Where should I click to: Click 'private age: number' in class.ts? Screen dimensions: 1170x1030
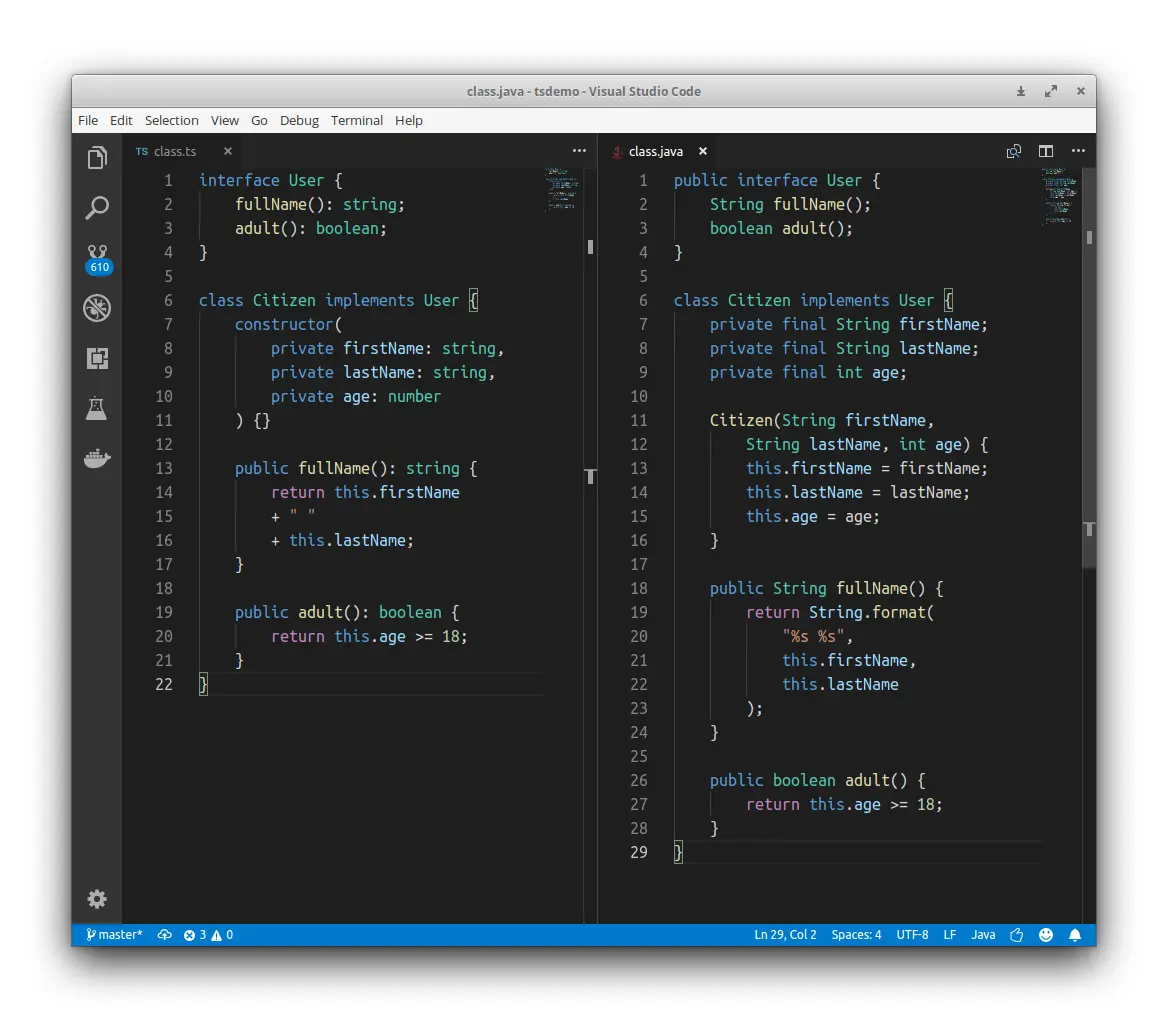(x=355, y=396)
